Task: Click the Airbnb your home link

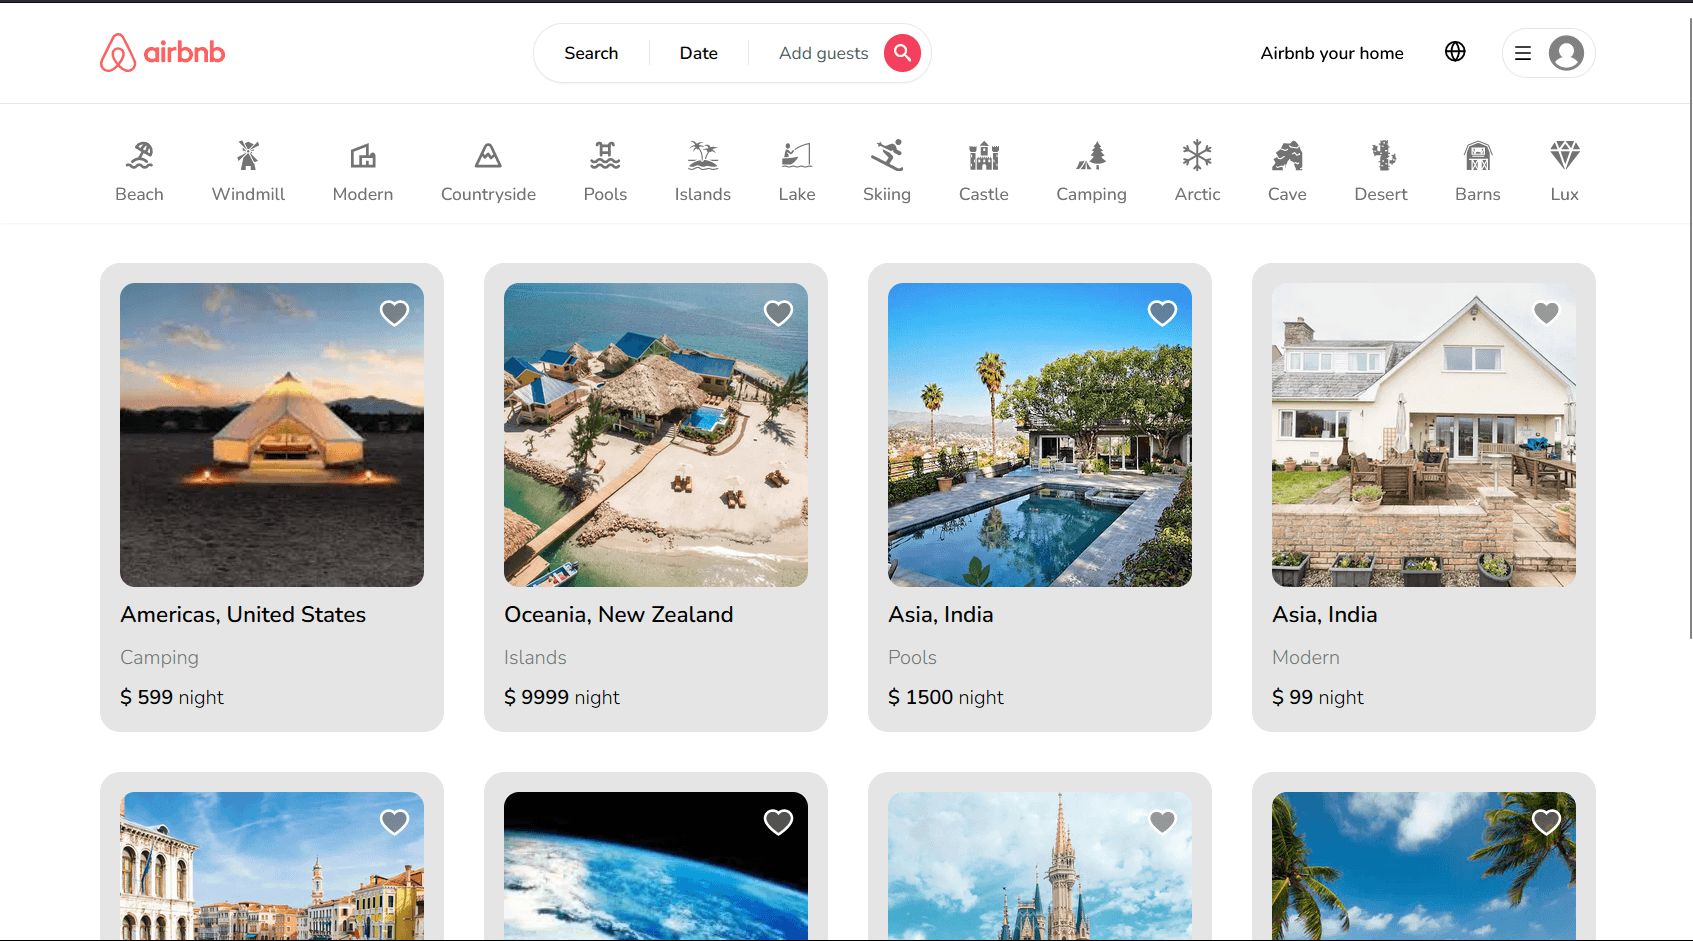Action: tap(1331, 53)
